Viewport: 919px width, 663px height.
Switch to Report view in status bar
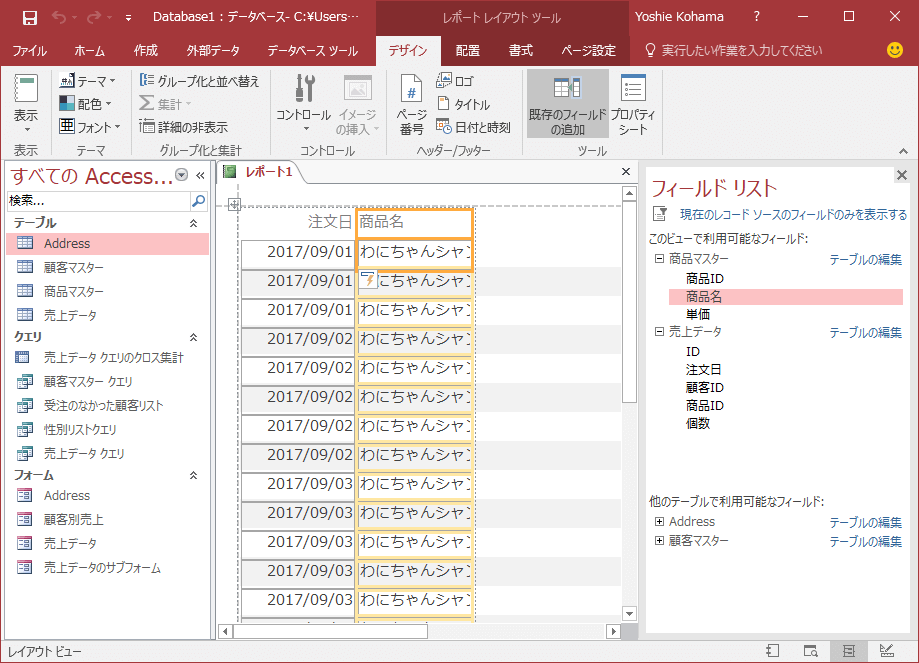[x=772, y=651]
